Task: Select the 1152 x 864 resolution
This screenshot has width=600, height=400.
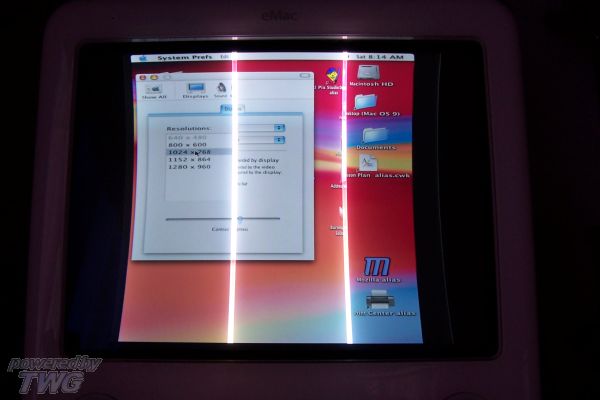Action: (189, 159)
